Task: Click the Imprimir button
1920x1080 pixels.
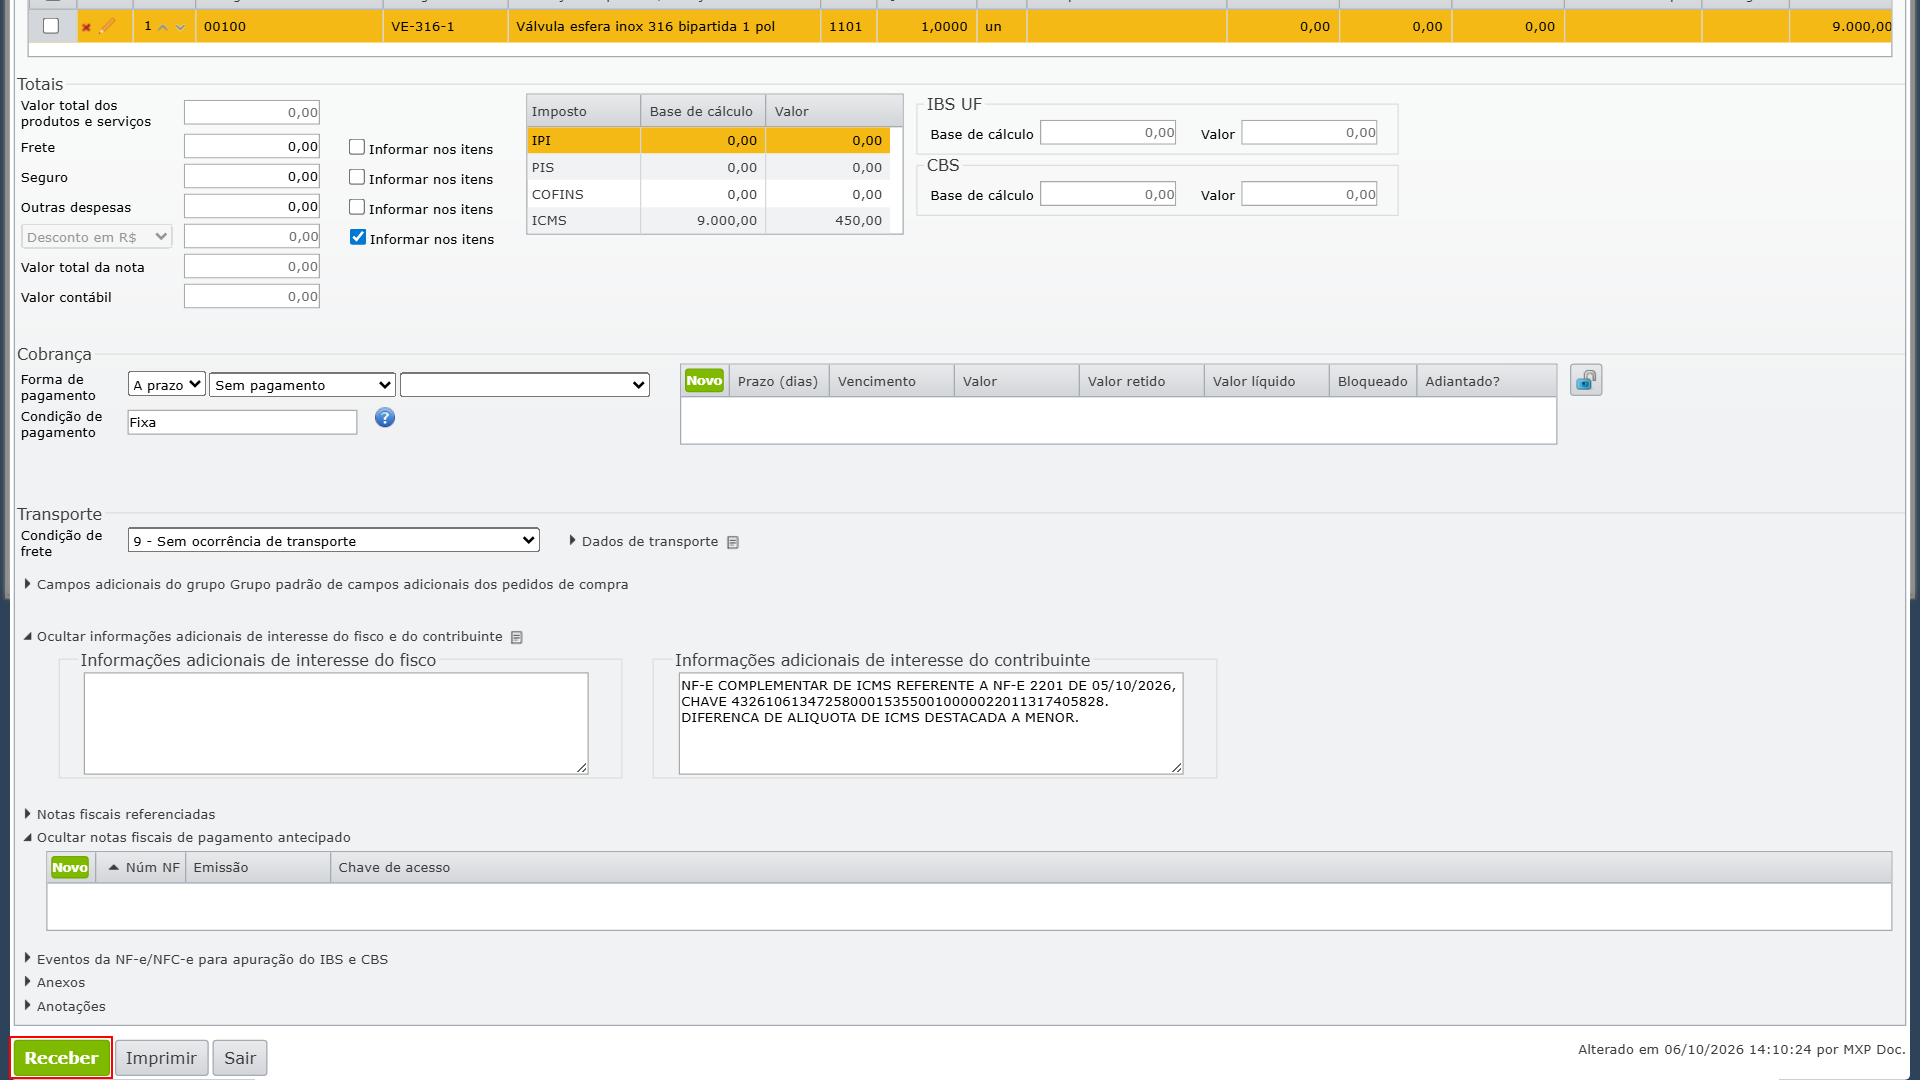Action: 161,1058
